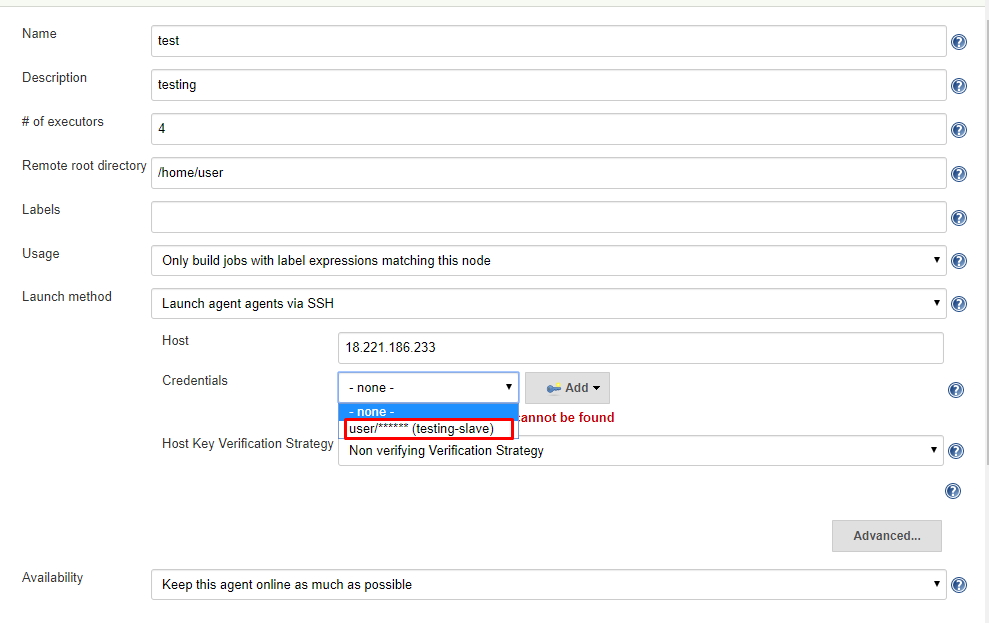Select the user/****** (testing-slave) credential option
This screenshot has height=623, width=989.
pyautogui.click(x=427, y=429)
